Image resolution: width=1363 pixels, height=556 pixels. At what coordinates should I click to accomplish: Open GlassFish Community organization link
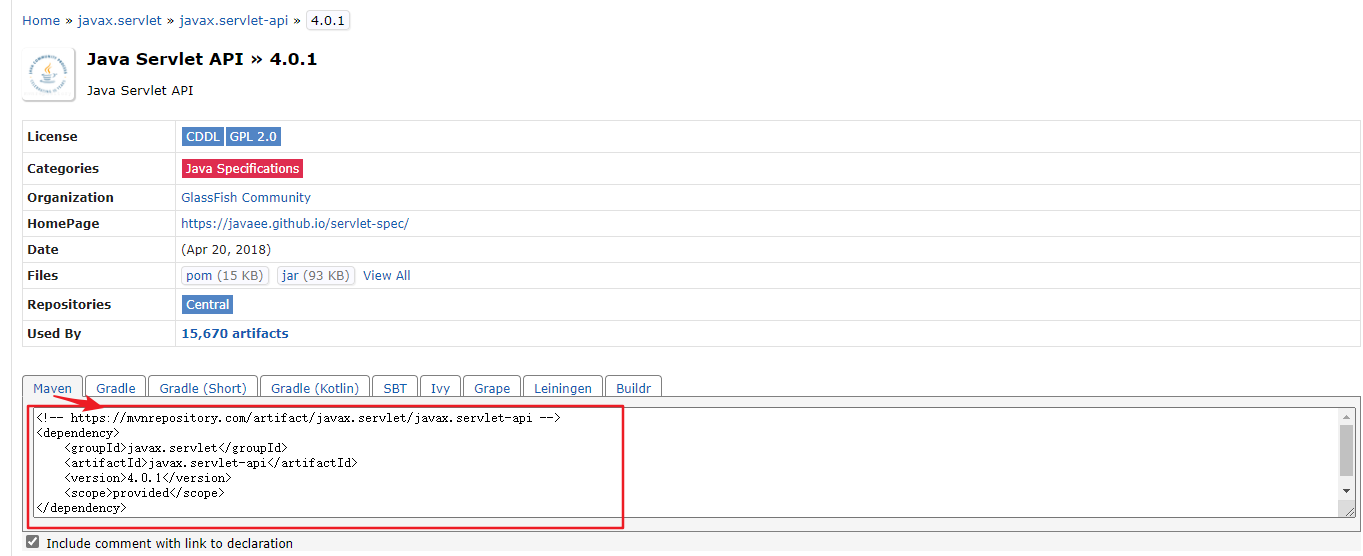246,198
